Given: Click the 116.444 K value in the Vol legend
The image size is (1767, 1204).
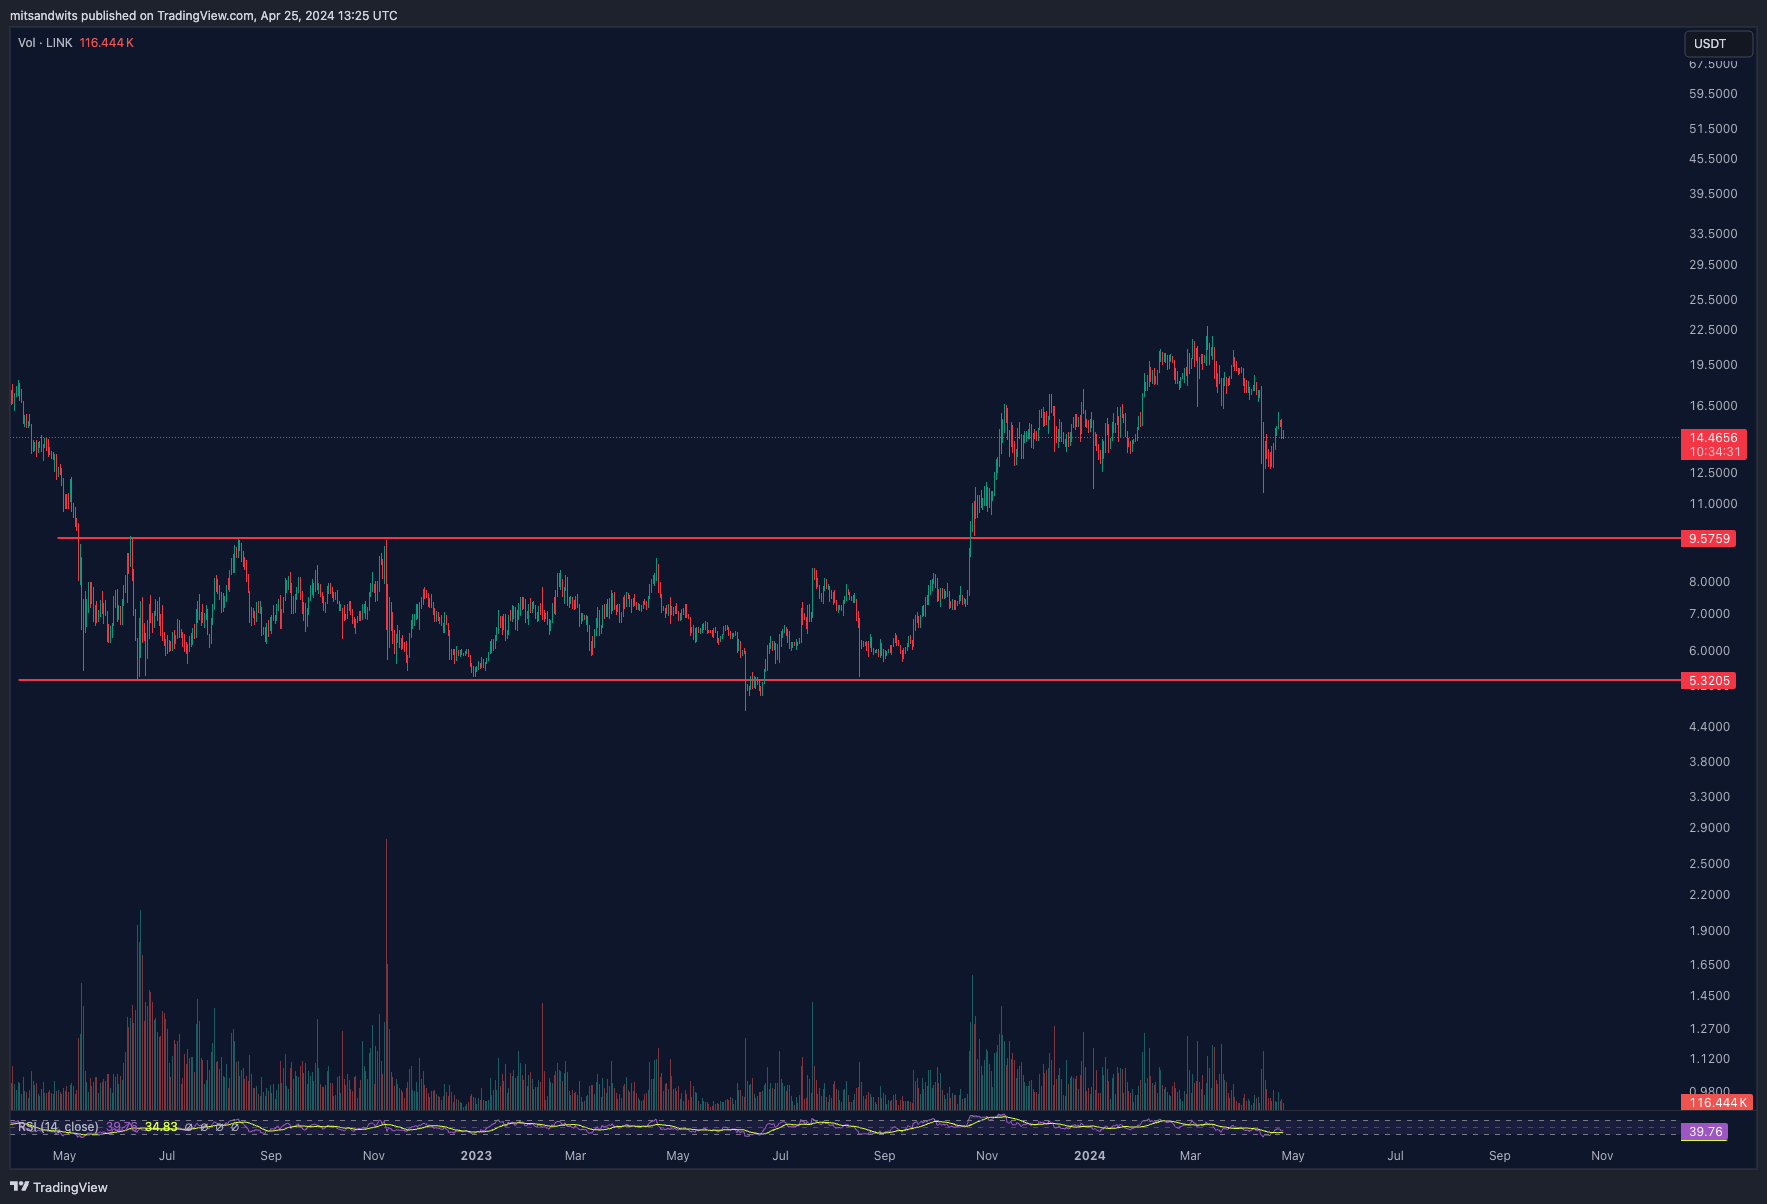Looking at the screenshot, I should tap(106, 43).
